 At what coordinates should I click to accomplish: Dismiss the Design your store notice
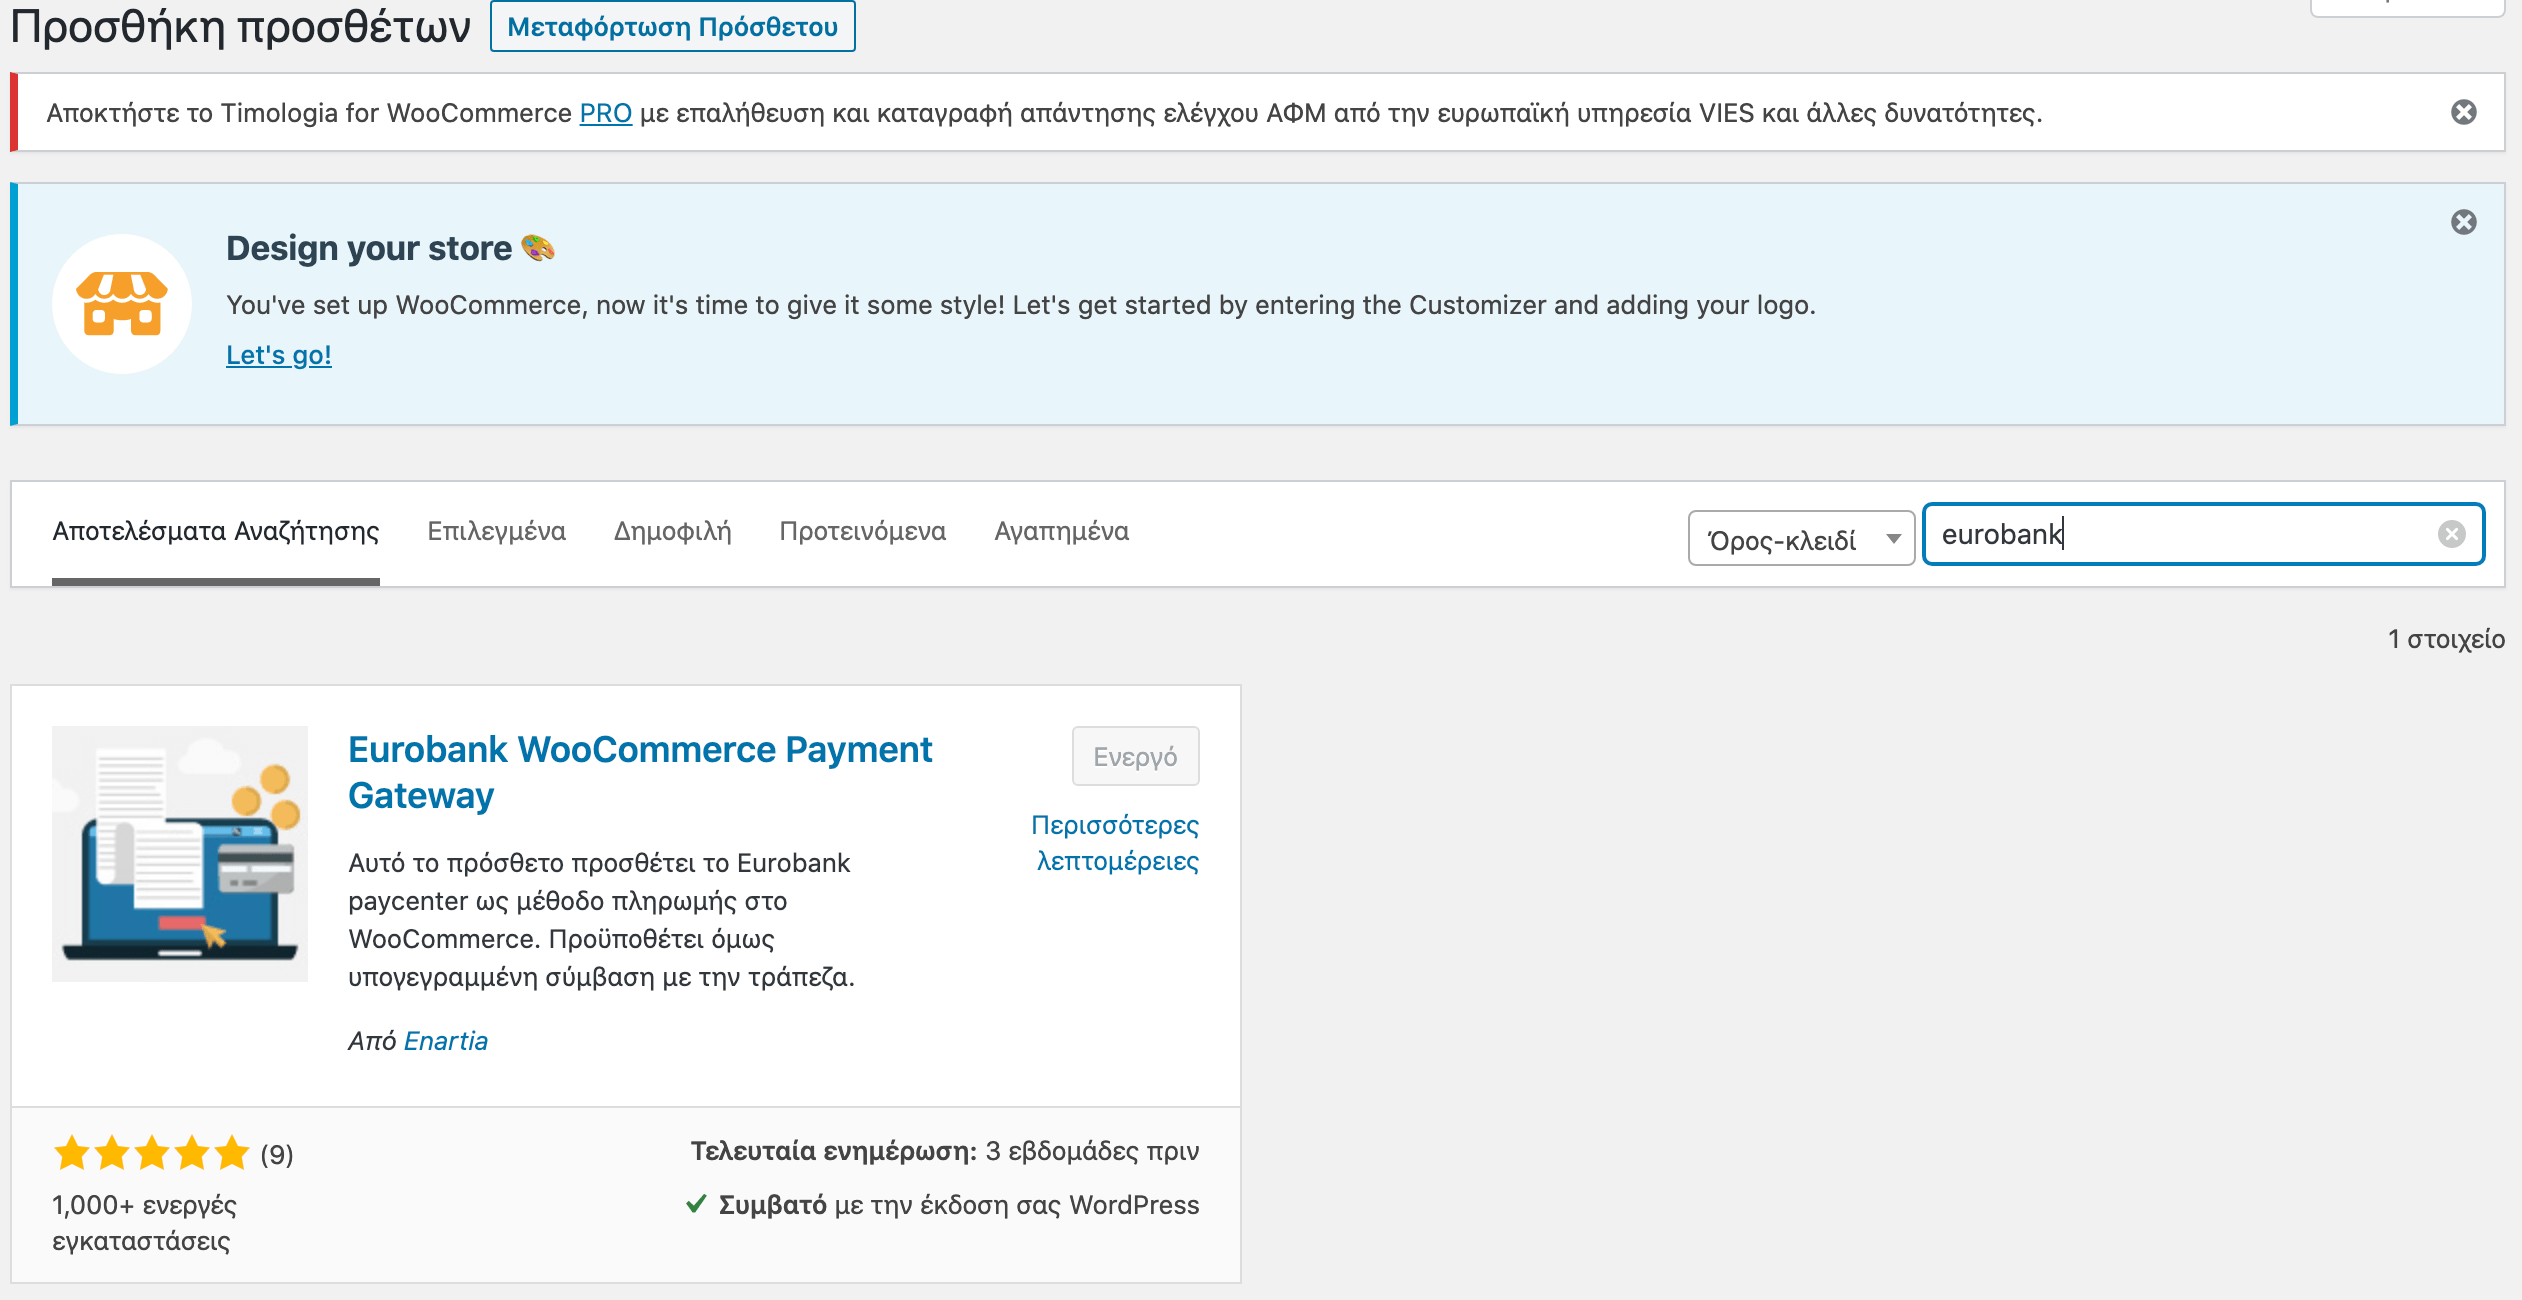pyautogui.click(x=2463, y=222)
